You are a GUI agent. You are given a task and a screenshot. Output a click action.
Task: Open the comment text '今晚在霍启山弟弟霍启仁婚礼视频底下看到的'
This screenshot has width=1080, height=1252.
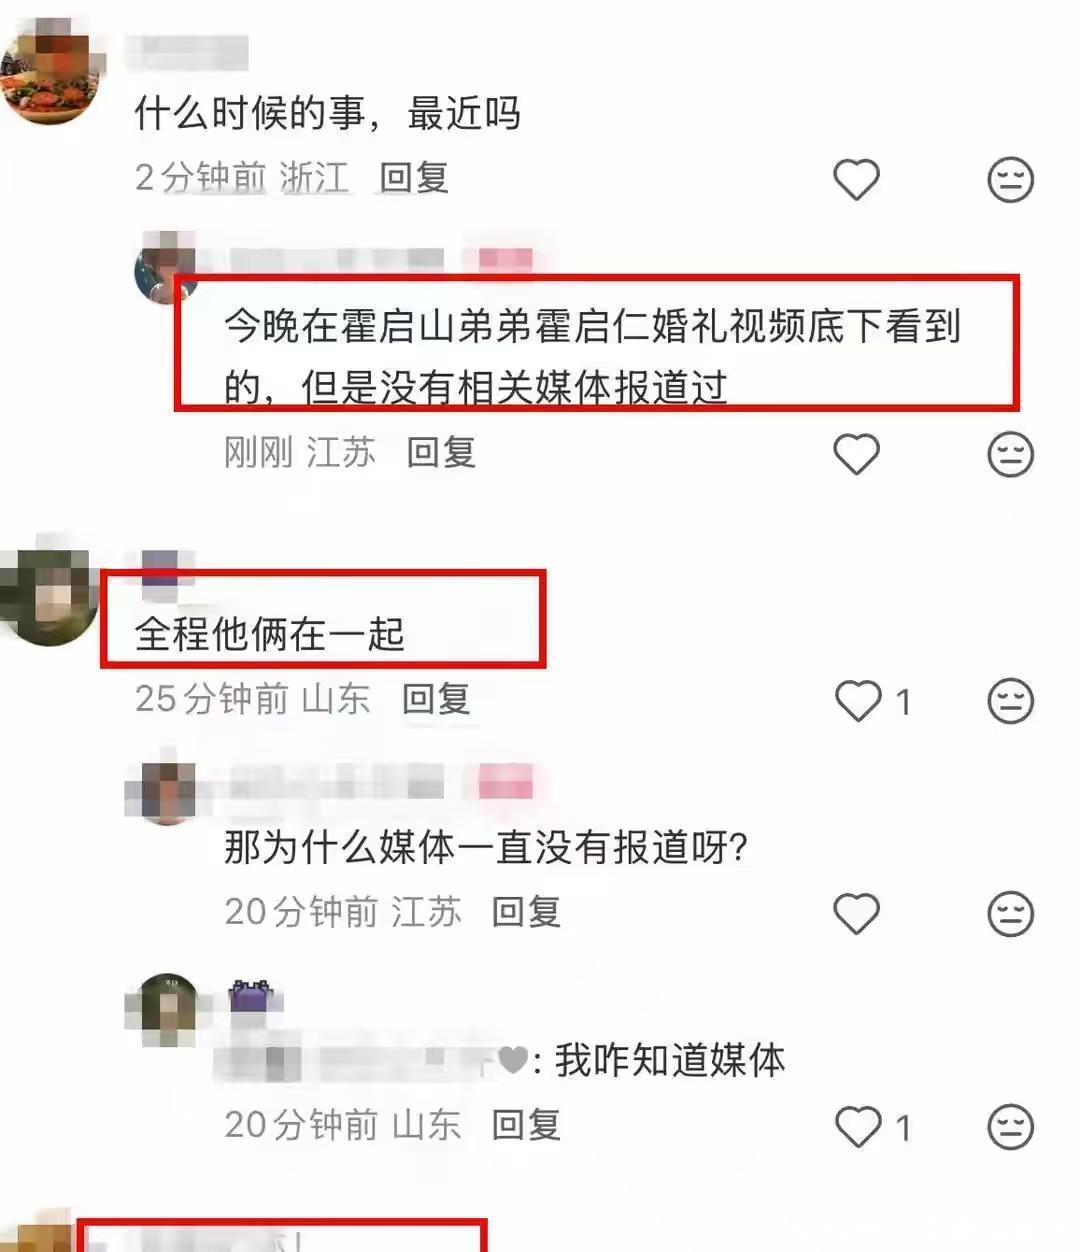pyautogui.click(x=592, y=357)
